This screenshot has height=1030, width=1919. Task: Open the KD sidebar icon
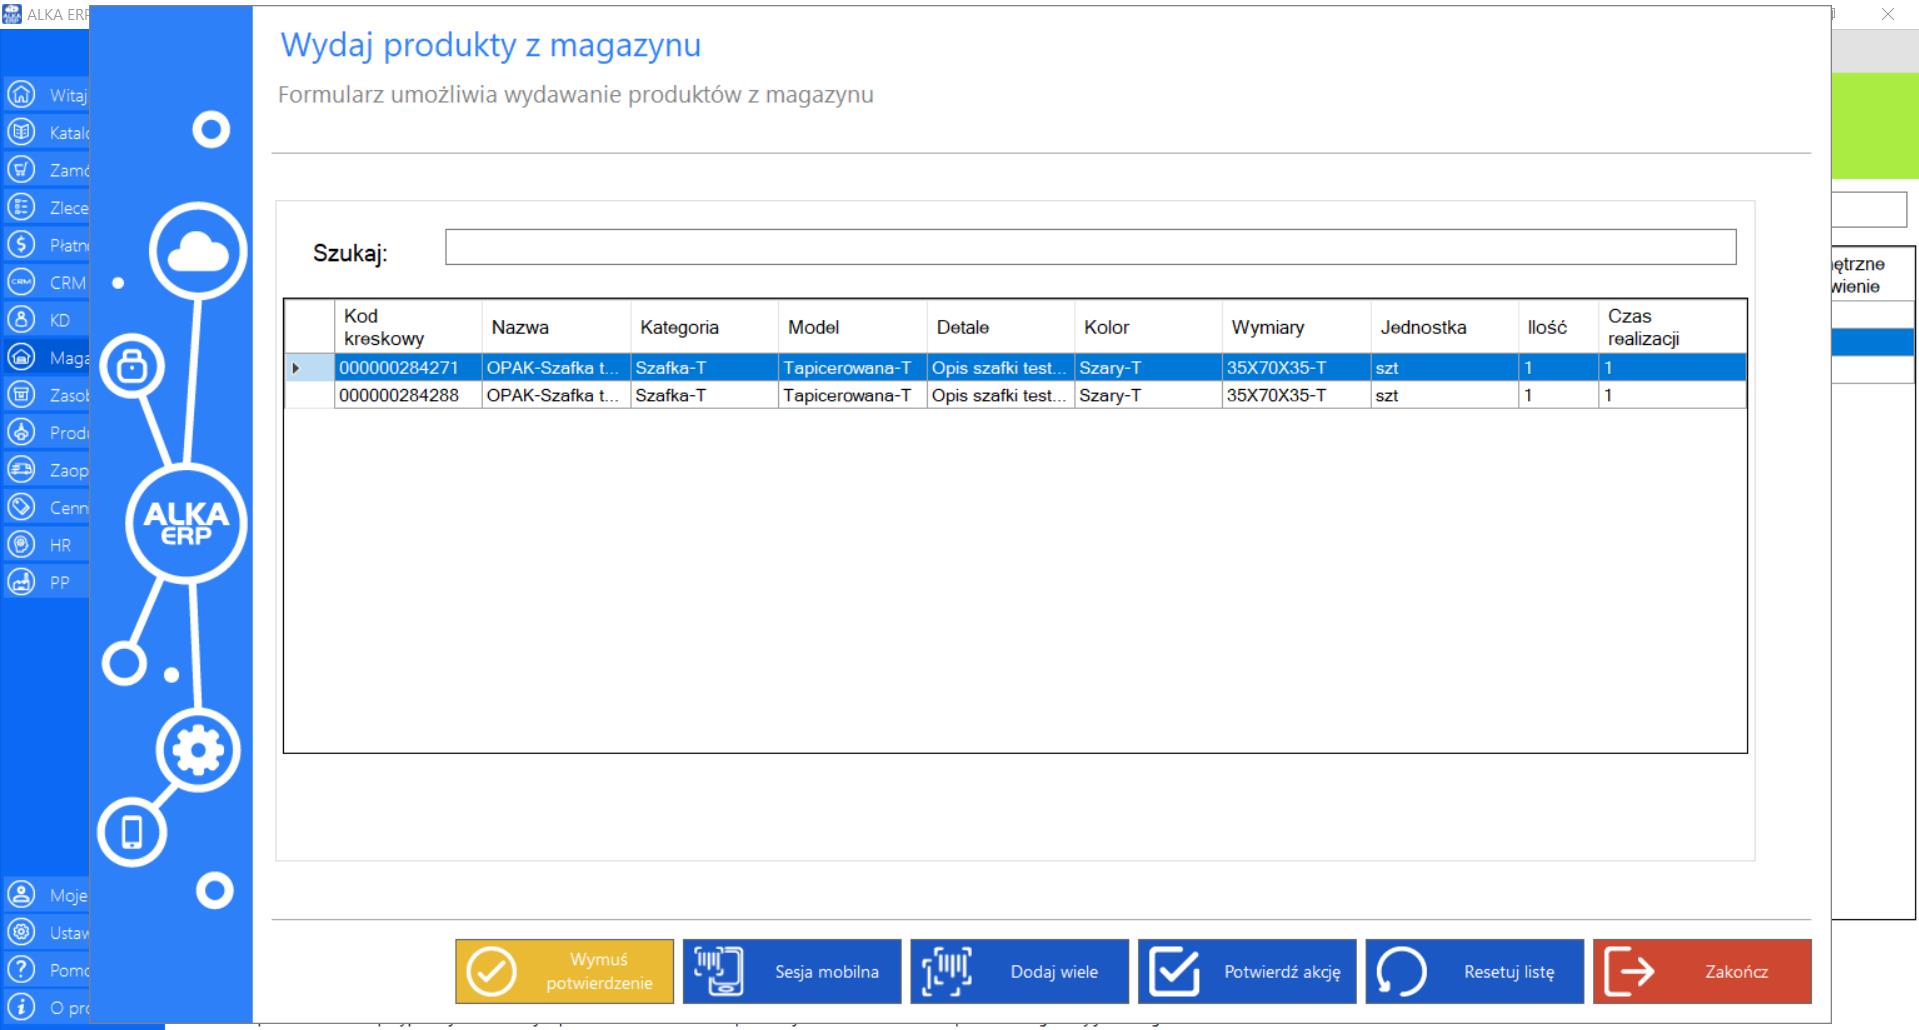[x=21, y=319]
